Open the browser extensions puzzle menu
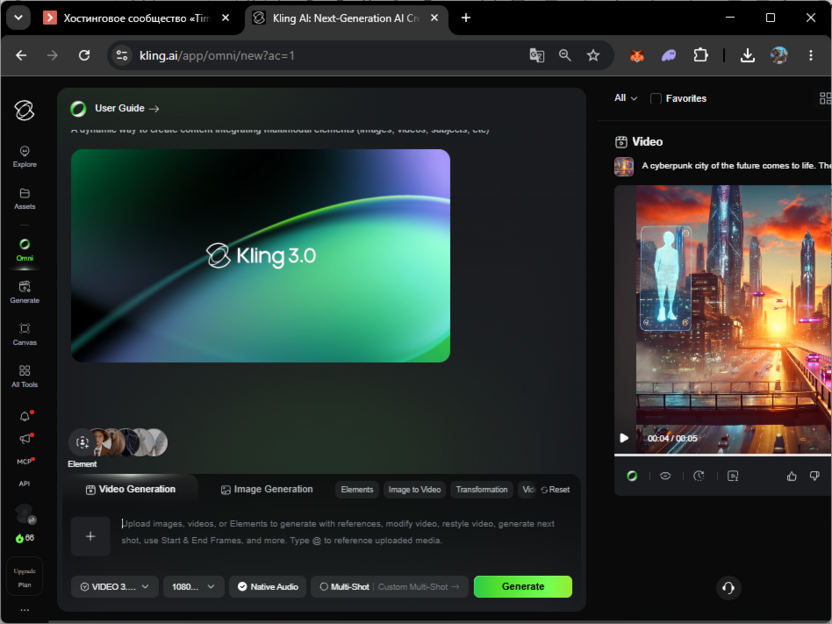 click(700, 55)
